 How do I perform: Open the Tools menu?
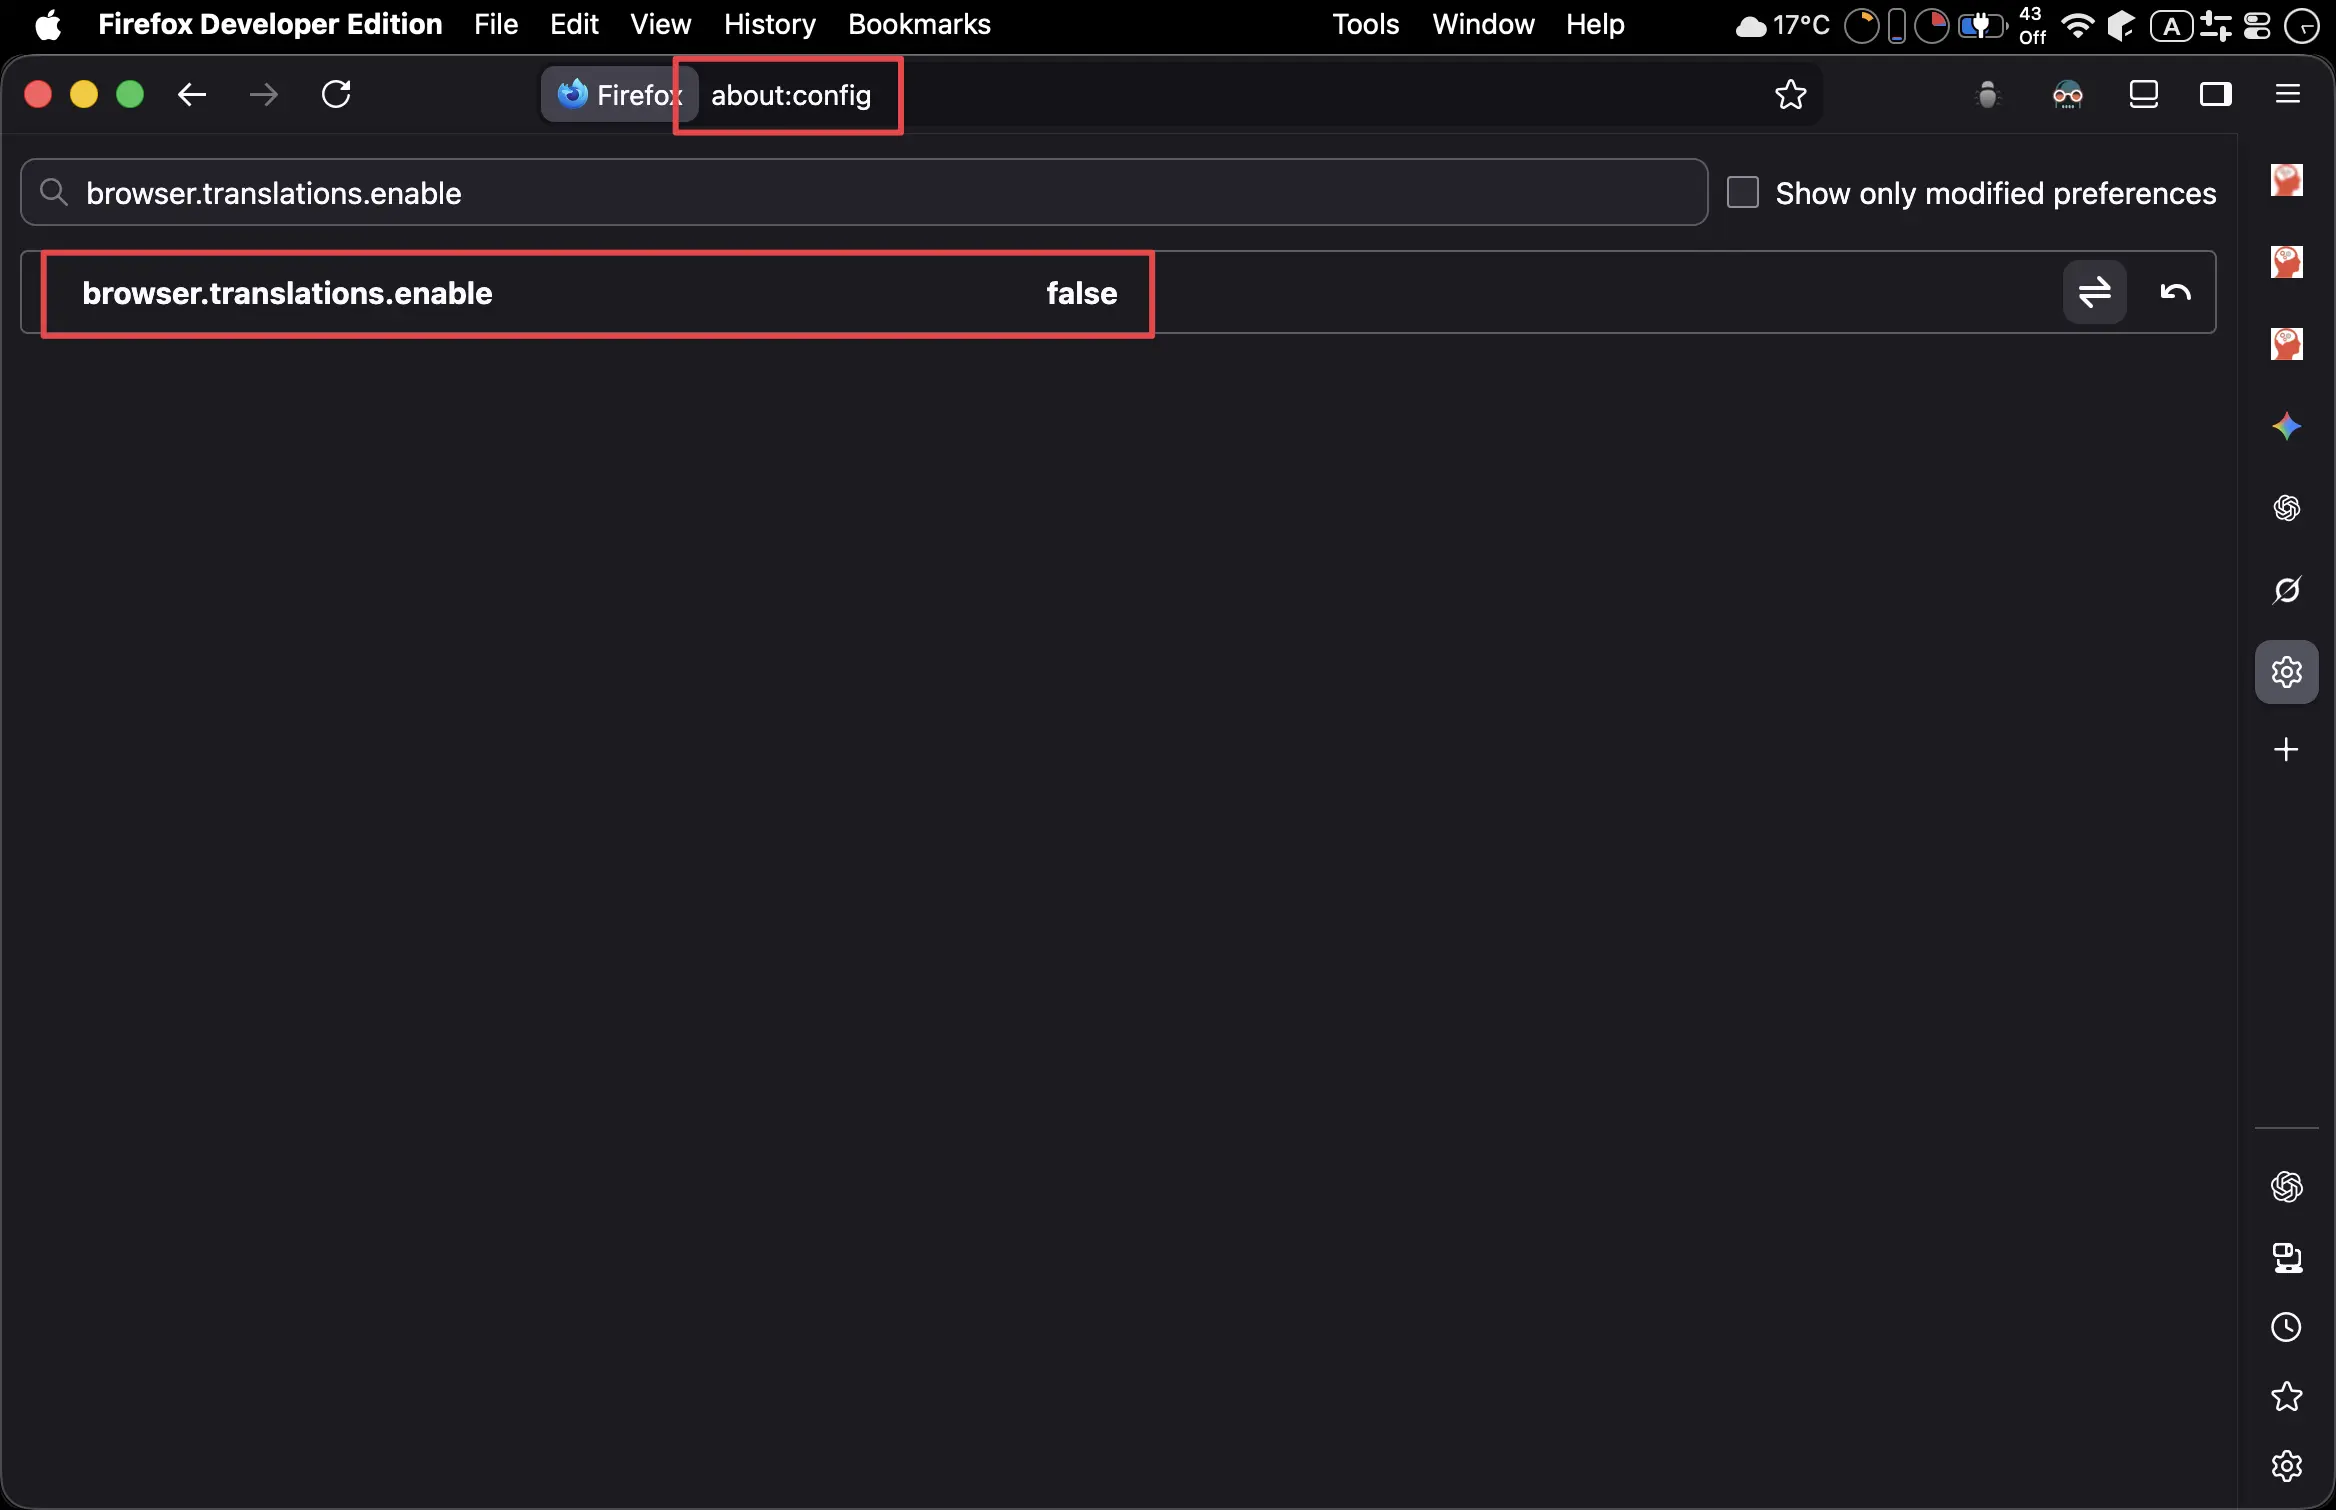1365,24
